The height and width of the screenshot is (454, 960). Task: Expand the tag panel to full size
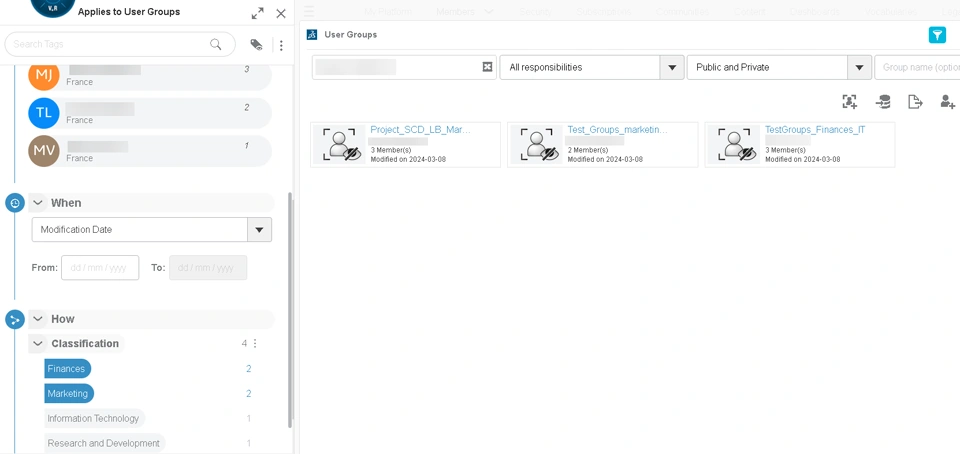(x=257, y=13)
